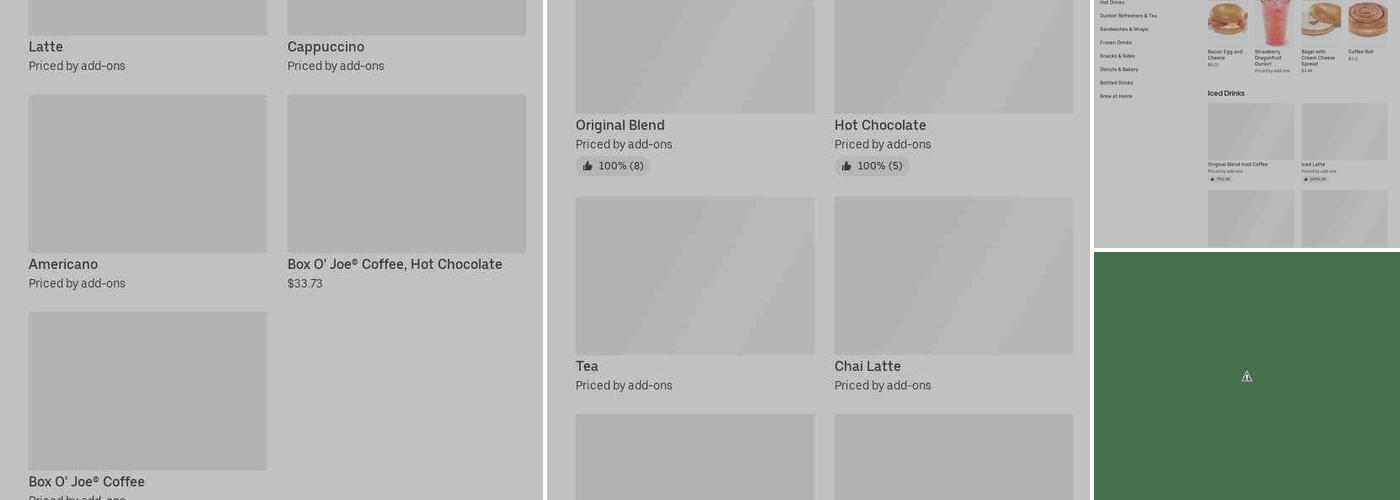Viewport: 1400px width, 500px height.
Task: Choose Brew at Home from the sidebar
Action: (x=1116, y=97)
